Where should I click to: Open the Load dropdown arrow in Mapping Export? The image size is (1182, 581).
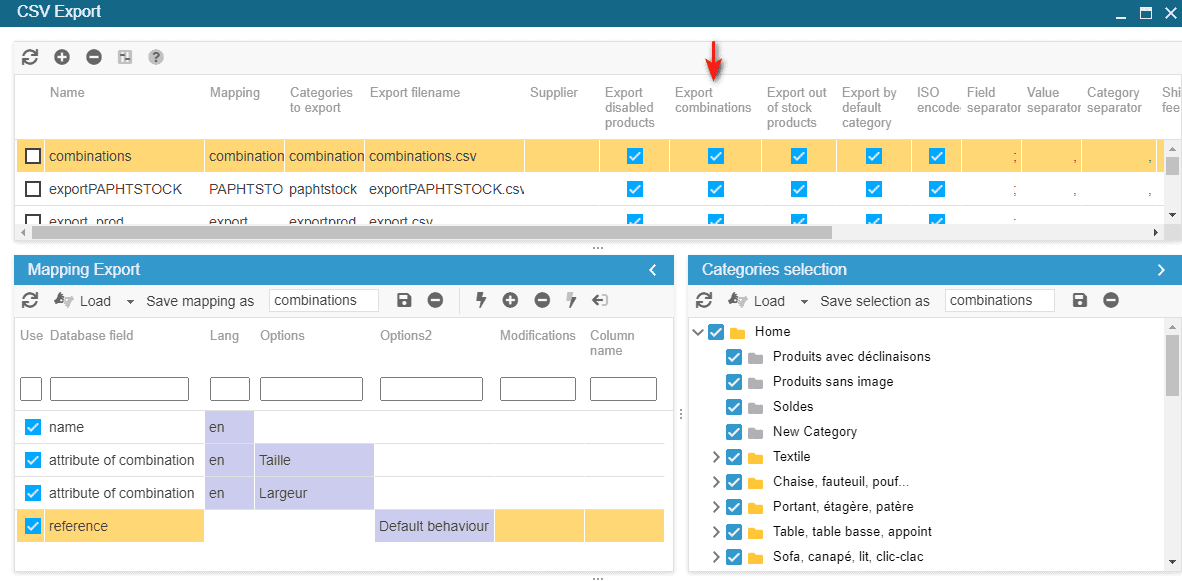coord(130,301)
